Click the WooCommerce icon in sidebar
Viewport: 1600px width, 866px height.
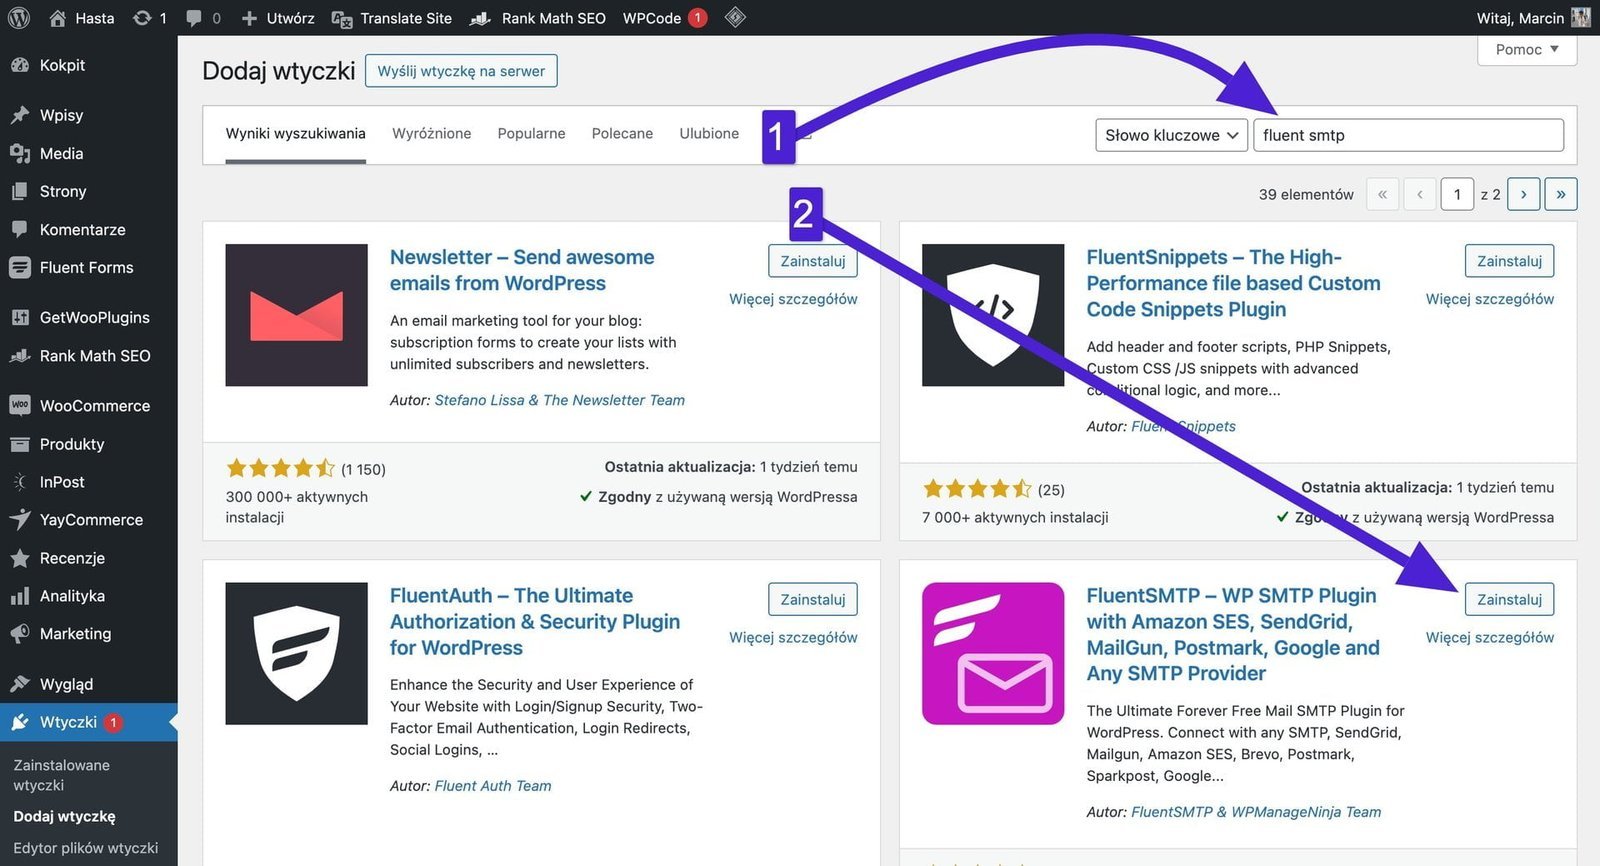[19, 405]
